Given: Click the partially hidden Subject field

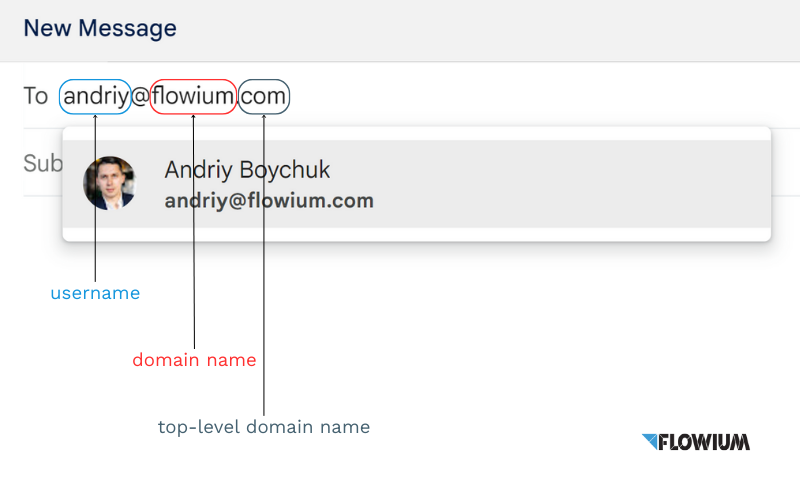Looking at the screenshot, I should (x=42, y=163).
